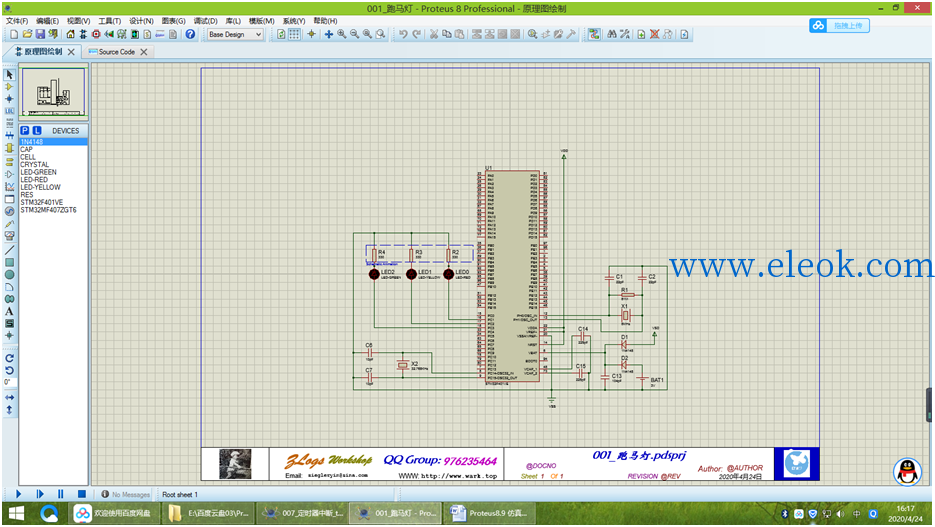Open the Proteus8.9 Word document in taskbar
This screenshot has height=527, width=935.
489,513
